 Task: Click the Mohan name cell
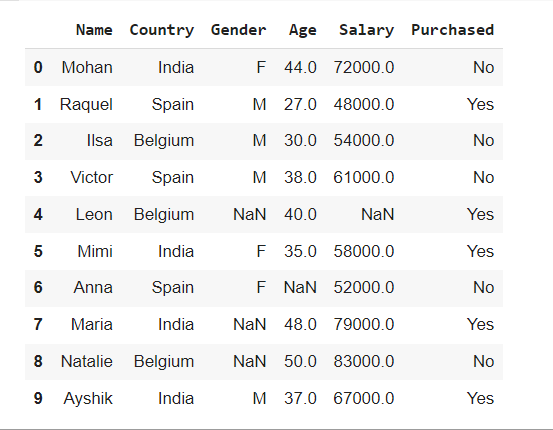[87, 67]
